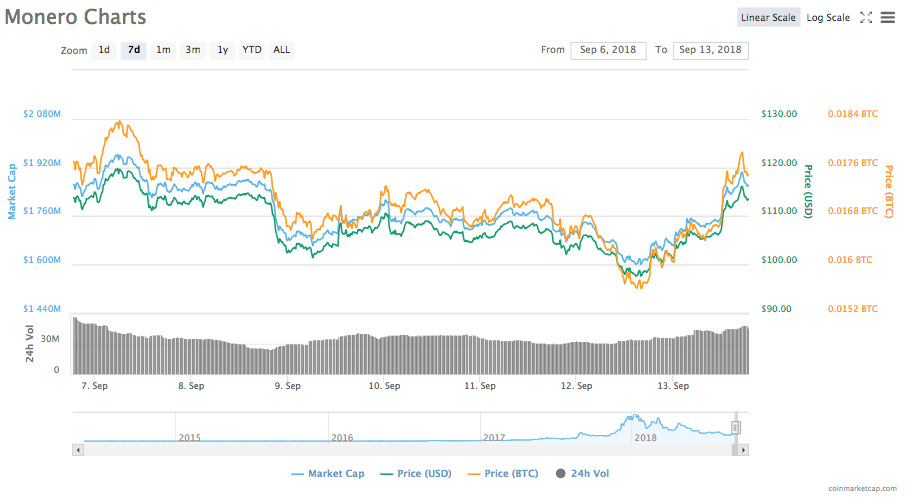Select 1d zoom range
Screen dimensions: 907x497
104,50
